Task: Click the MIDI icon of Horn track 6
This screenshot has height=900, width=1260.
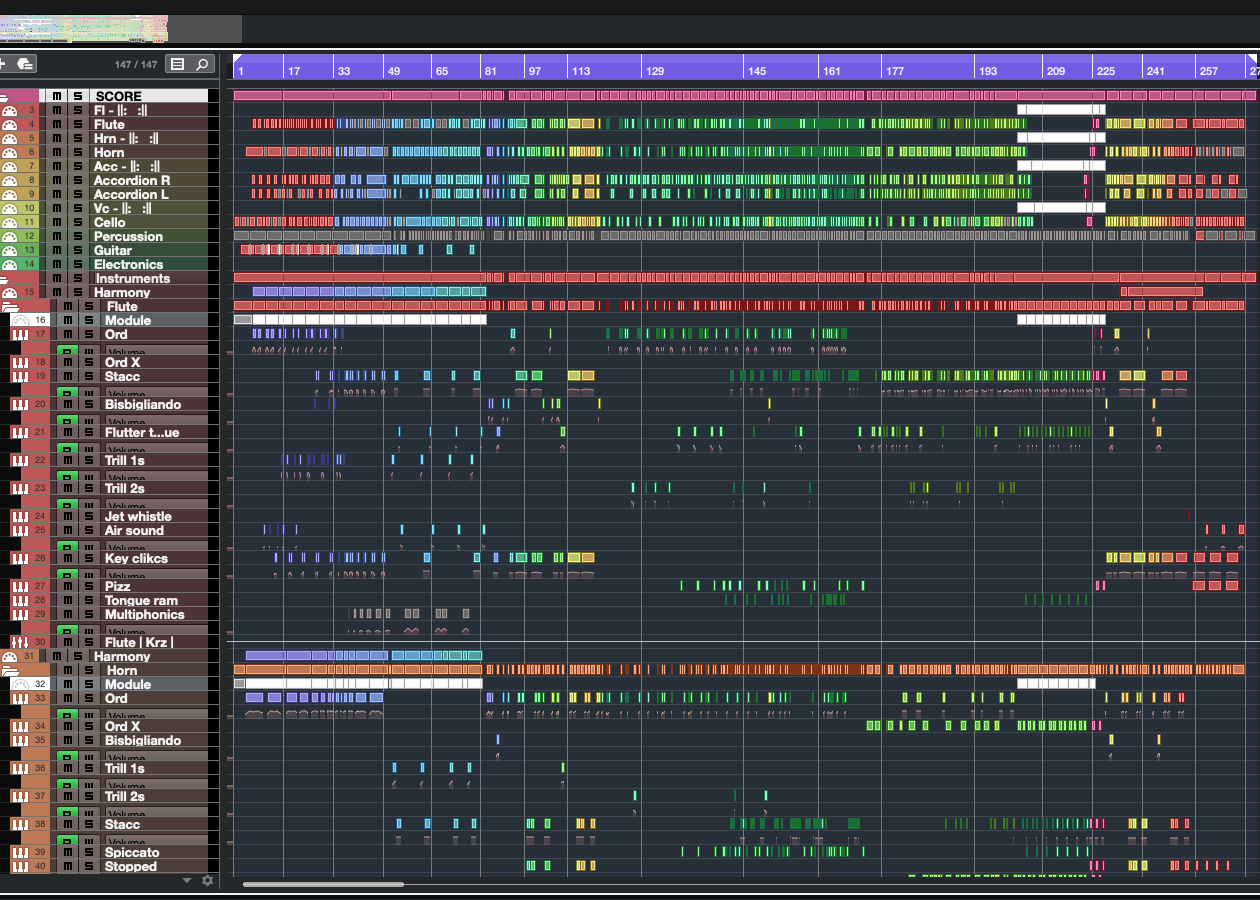Action: coord(10,153)
